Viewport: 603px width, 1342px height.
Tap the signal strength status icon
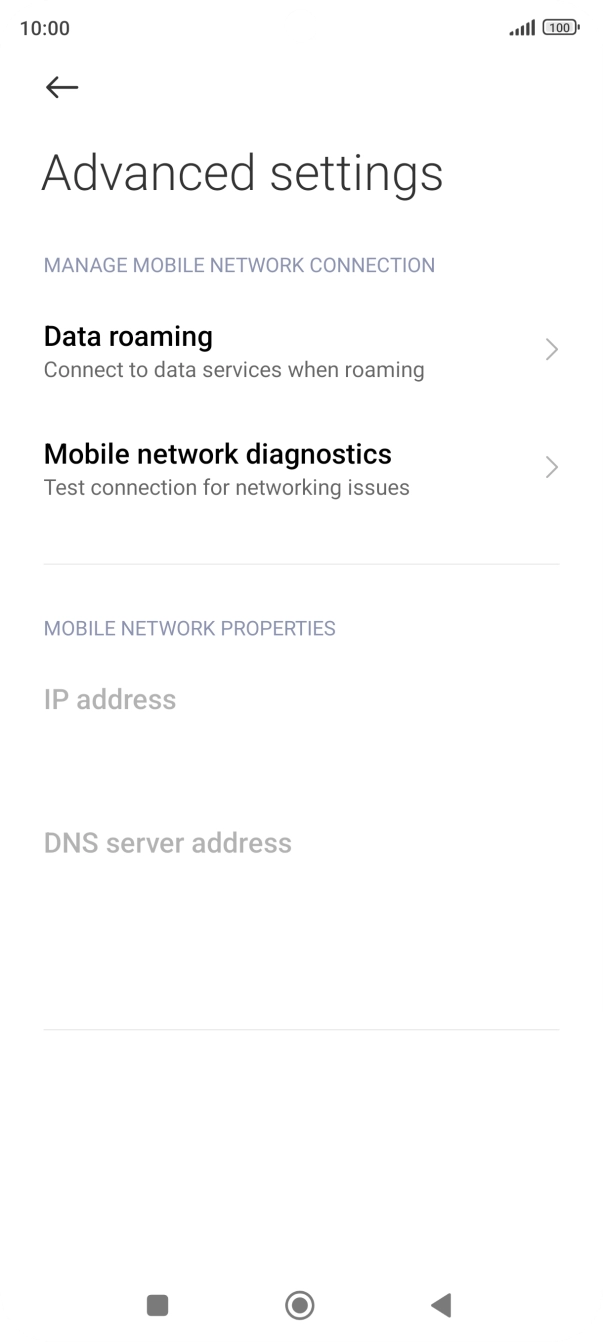click(x=521, y=28)
